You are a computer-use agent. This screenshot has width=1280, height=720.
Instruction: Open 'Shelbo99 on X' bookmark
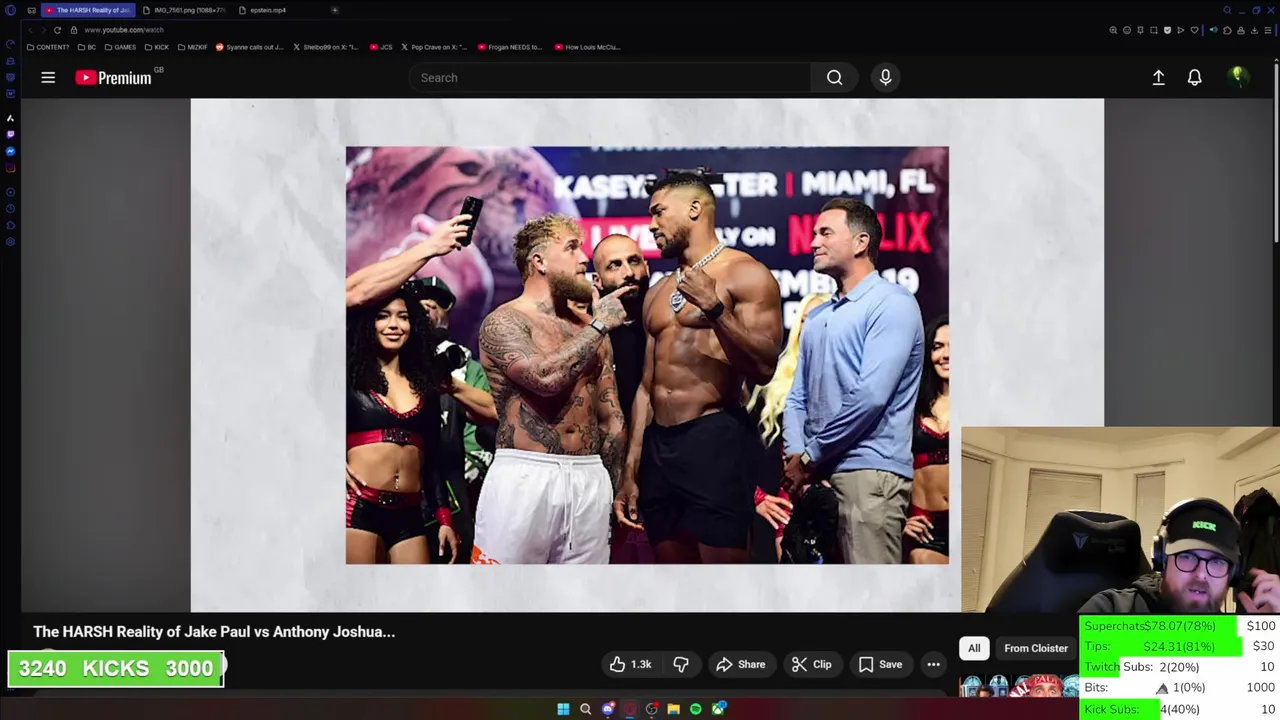325,47
